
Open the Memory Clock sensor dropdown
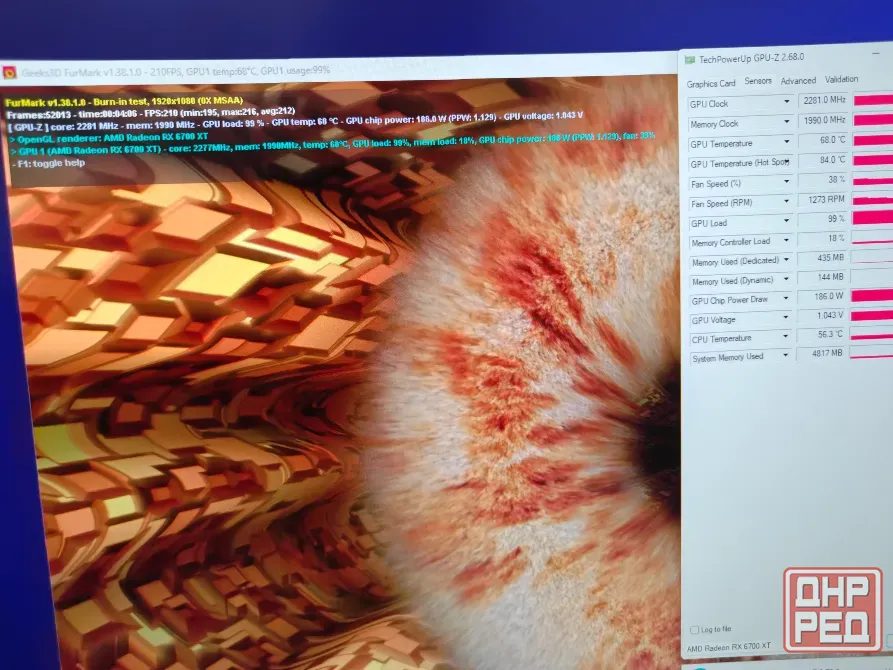point(787,121)
